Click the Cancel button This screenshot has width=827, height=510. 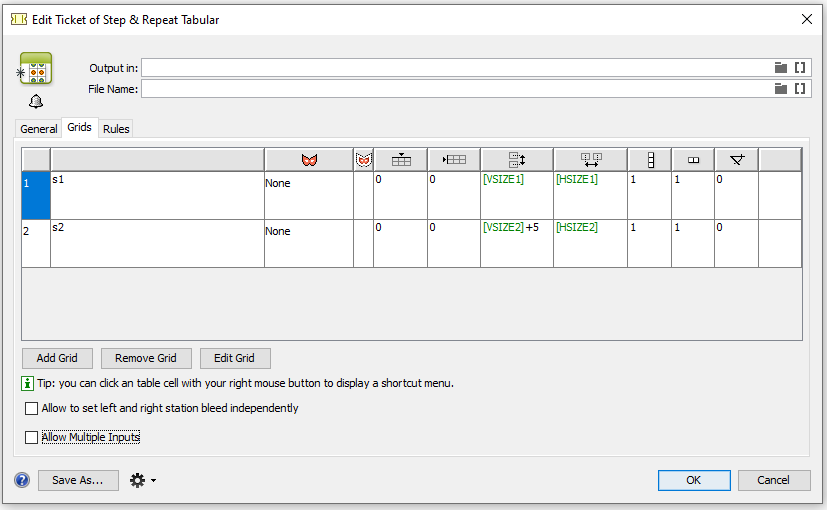point(774,480)
